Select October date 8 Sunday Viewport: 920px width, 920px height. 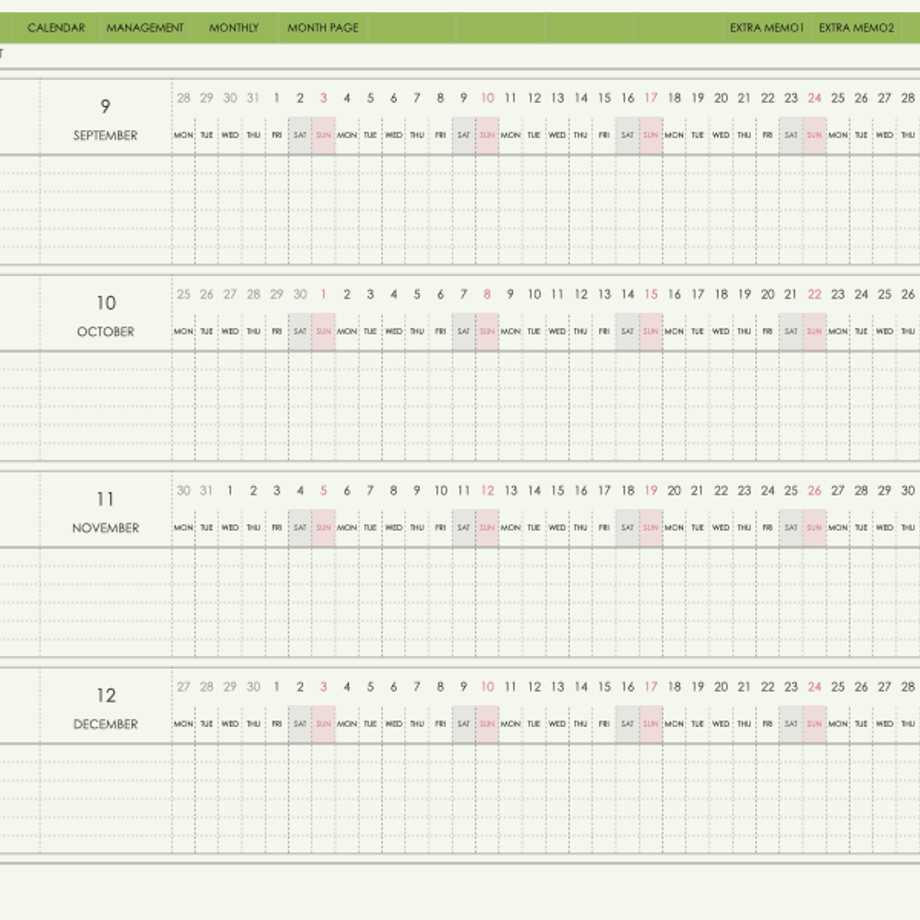[x=487, y=295]
